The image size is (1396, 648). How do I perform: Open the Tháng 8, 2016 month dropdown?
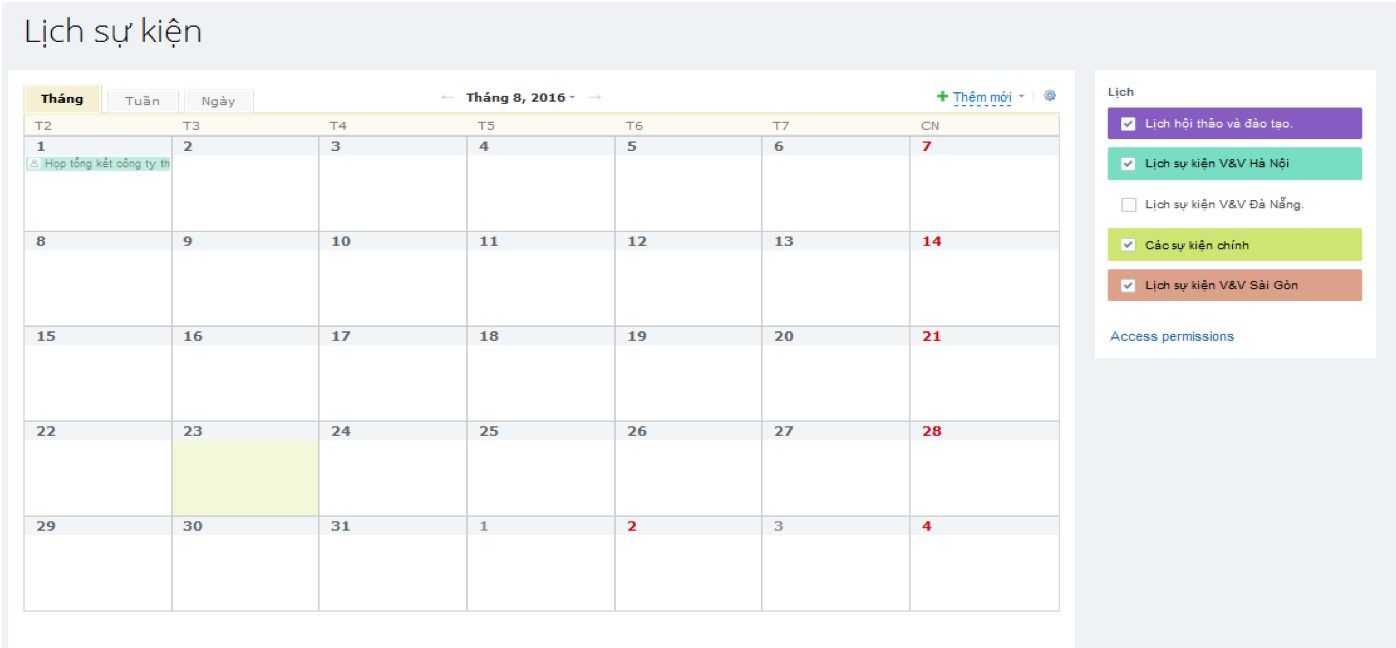(x=520, y=97)
